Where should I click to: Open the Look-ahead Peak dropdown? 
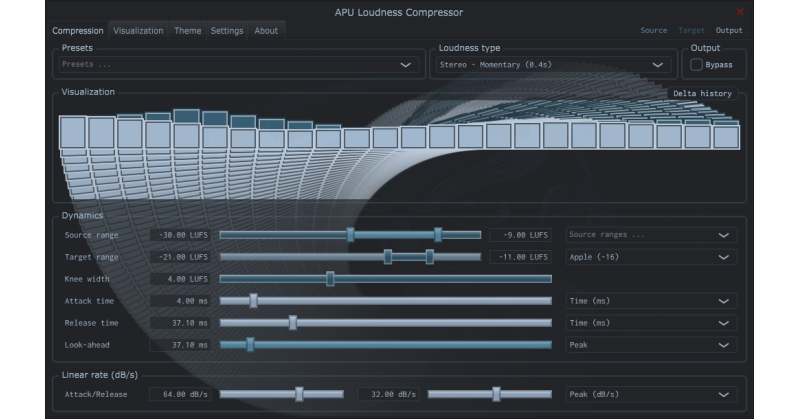click(651, 344)
